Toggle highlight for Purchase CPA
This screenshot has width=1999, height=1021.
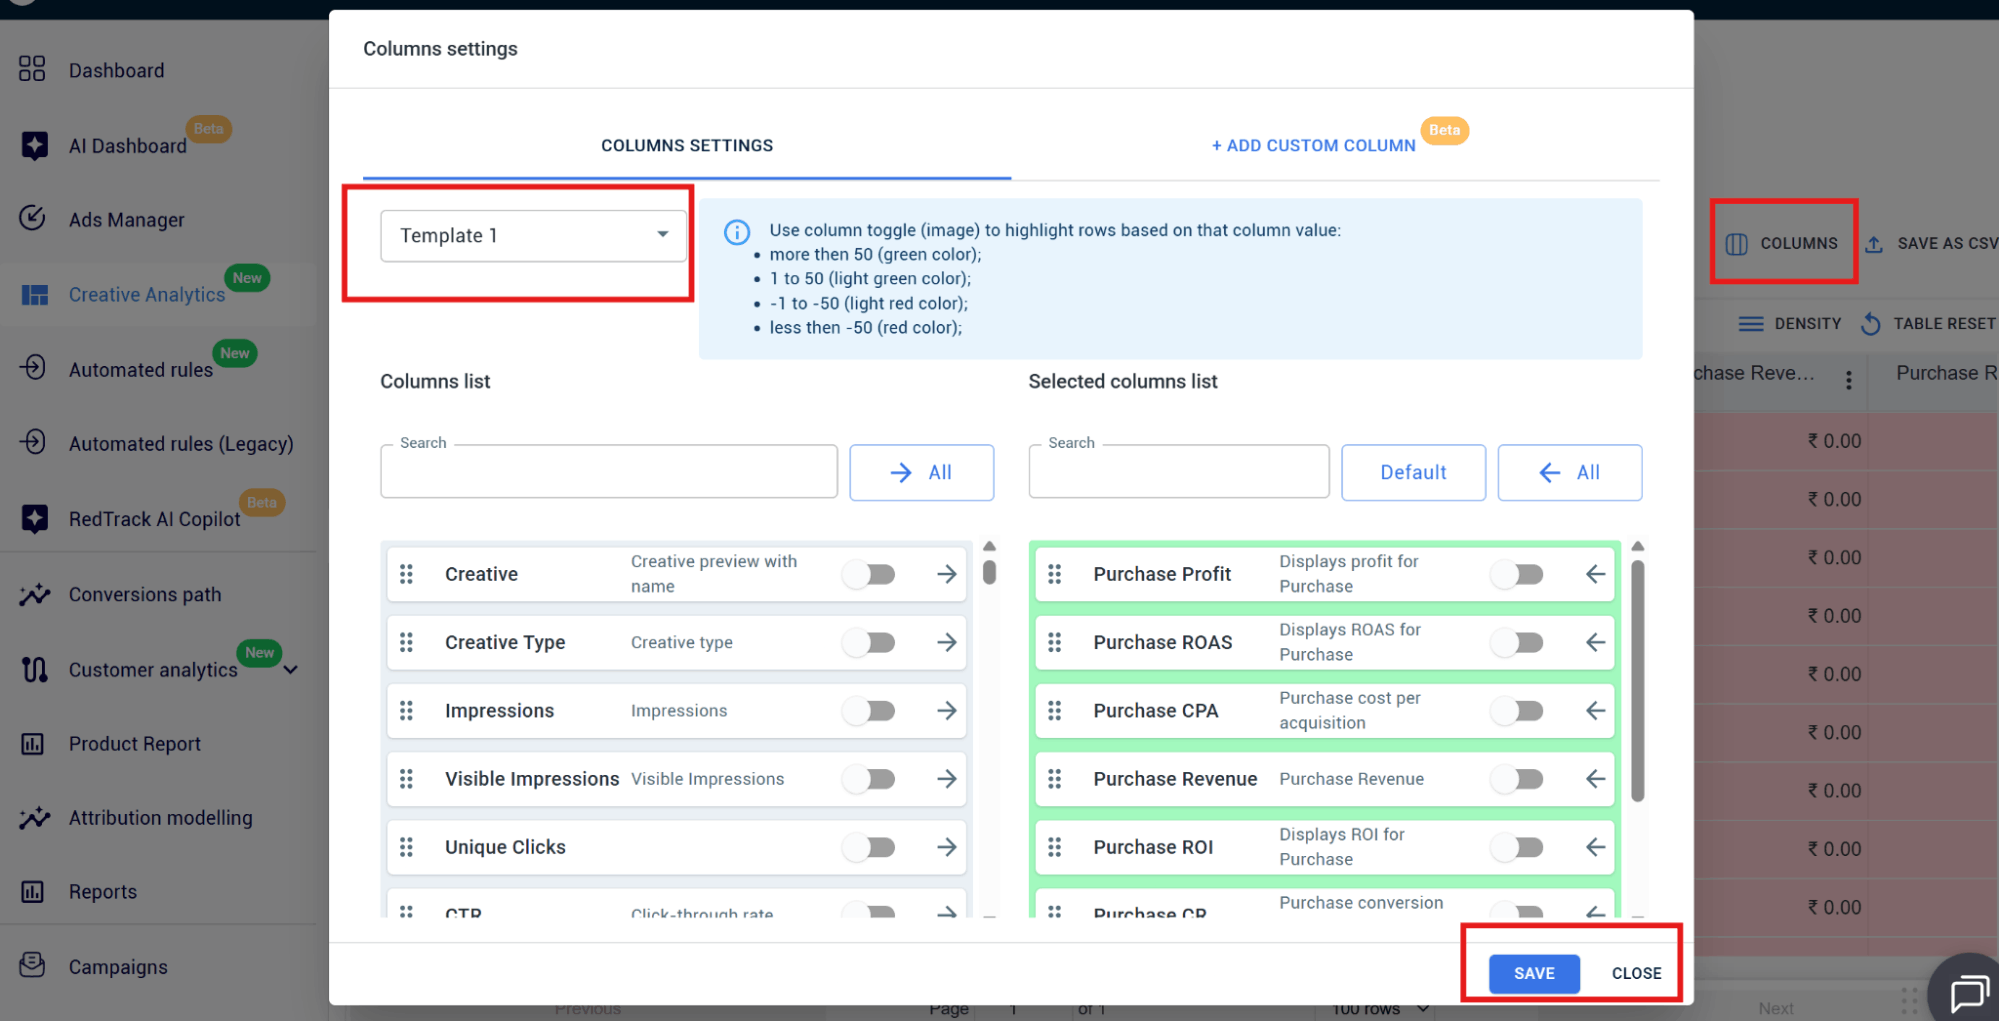click(x=1517, y=710)
